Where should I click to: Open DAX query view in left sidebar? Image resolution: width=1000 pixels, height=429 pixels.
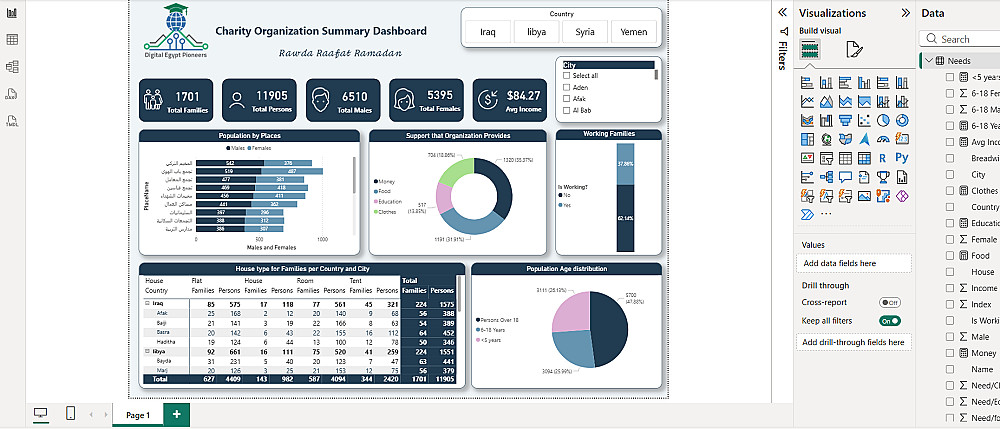[11, 94]
